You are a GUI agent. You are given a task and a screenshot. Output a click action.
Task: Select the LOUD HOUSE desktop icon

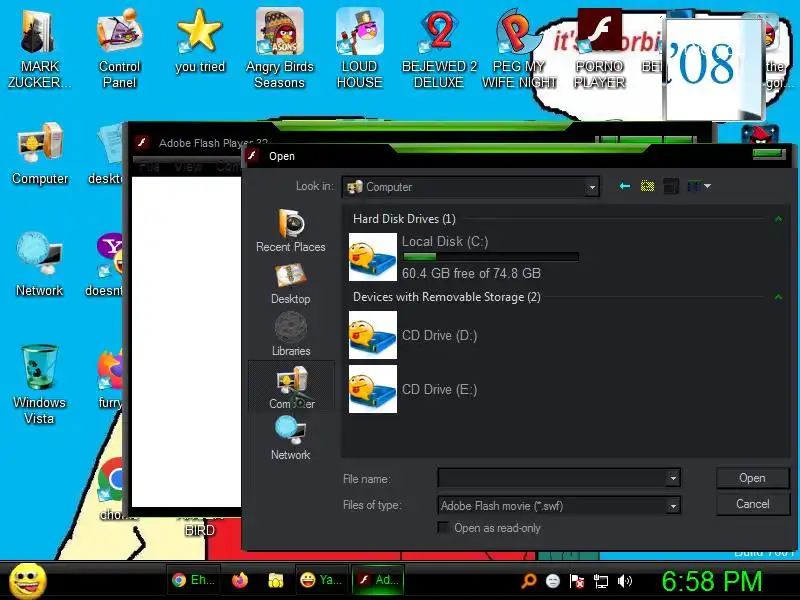(x=359, y=48)
